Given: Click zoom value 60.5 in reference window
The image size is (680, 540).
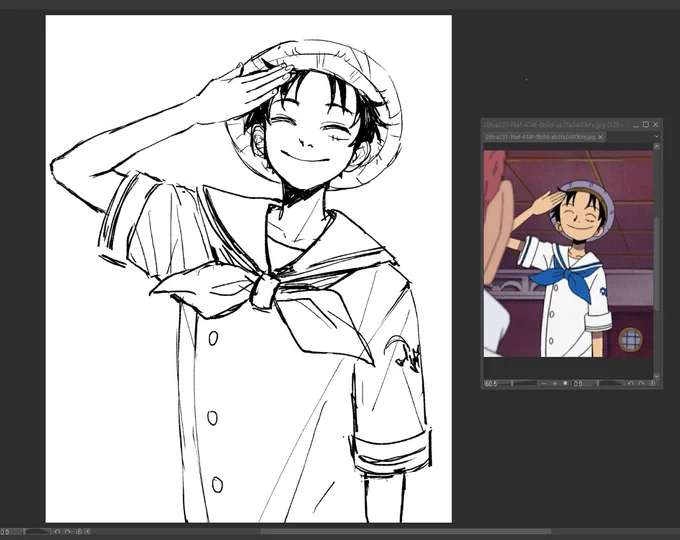Looking at the screenshot, I should [x=491, y=383].
